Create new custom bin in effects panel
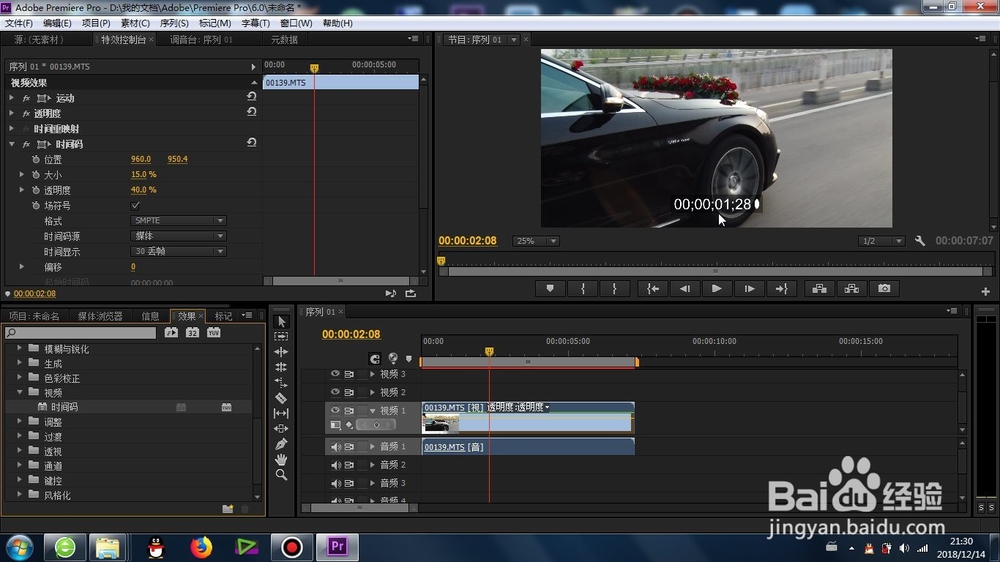The height and width of the screenshot is (562, 1000). tap(228, 508)
